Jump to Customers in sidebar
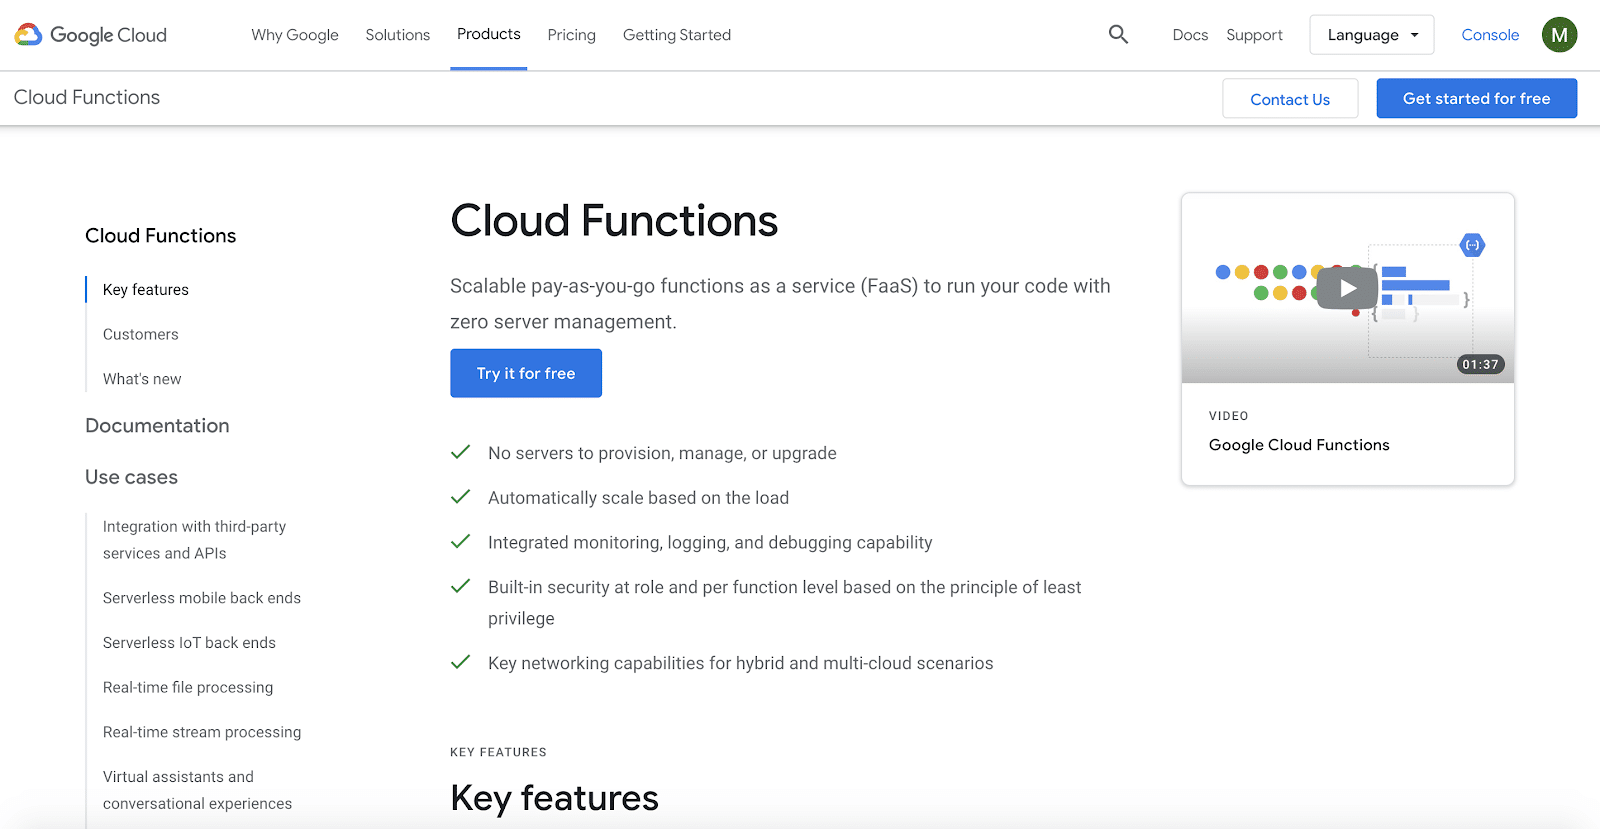The height and width of the screenshot is (829, 1600). coord(141,334)
